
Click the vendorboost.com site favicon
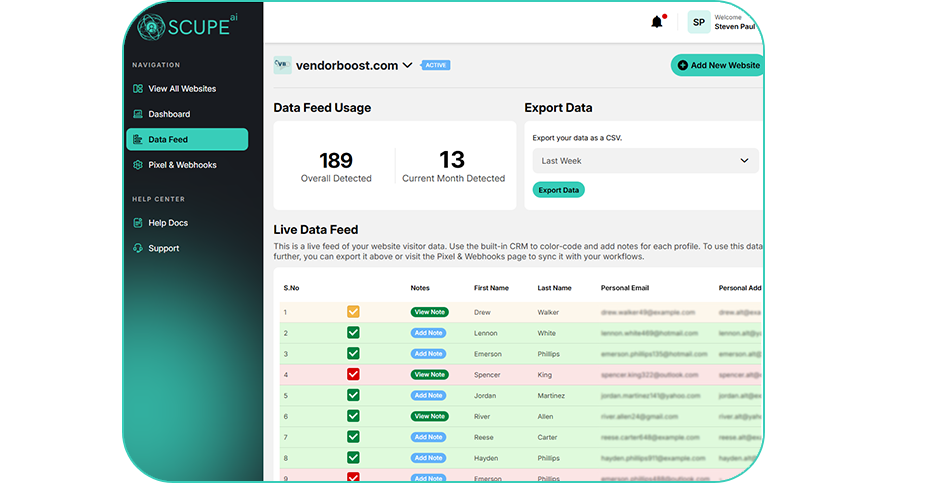pyautogui.click(x=283, y=65)
